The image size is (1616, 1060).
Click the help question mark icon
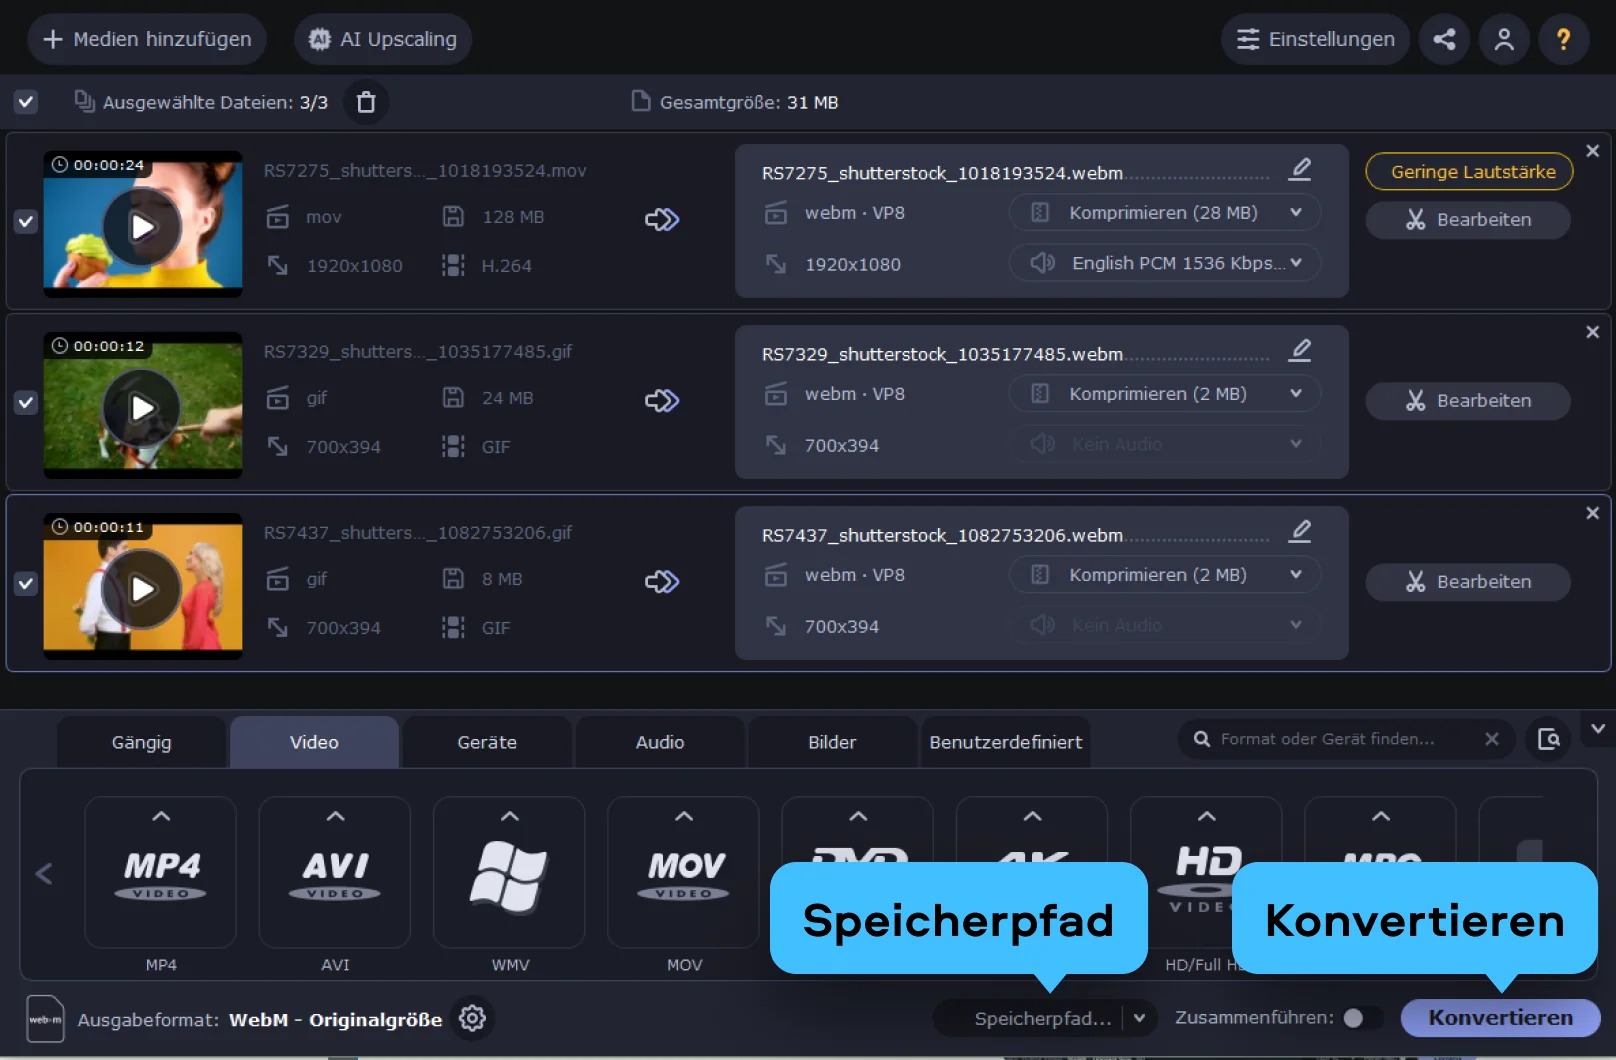1563,39
